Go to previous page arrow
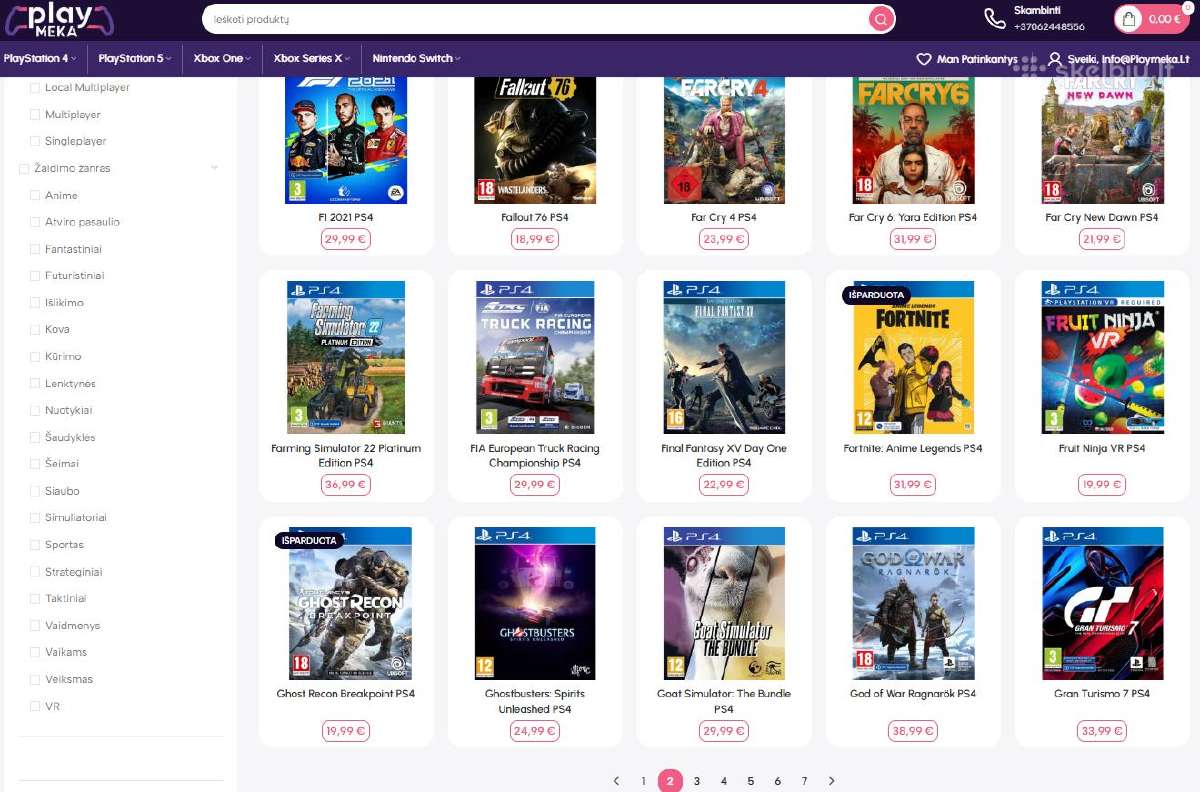The width and height of the screenshot is (1200, 792). coord(616,781)
